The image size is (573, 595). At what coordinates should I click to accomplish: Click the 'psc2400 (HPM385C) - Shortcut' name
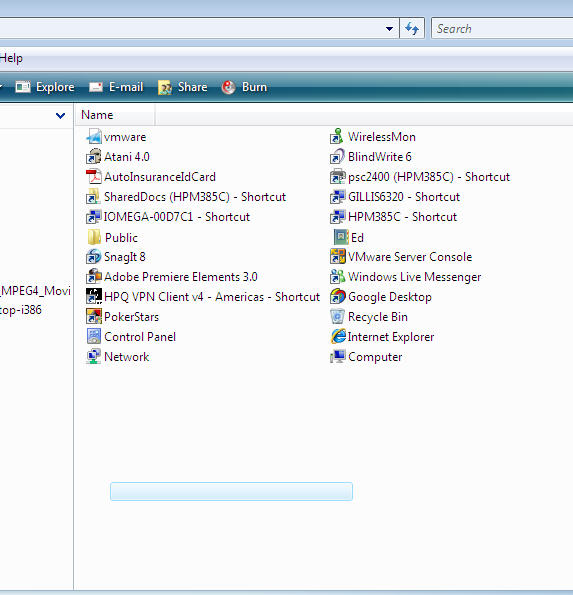point(429,177)
